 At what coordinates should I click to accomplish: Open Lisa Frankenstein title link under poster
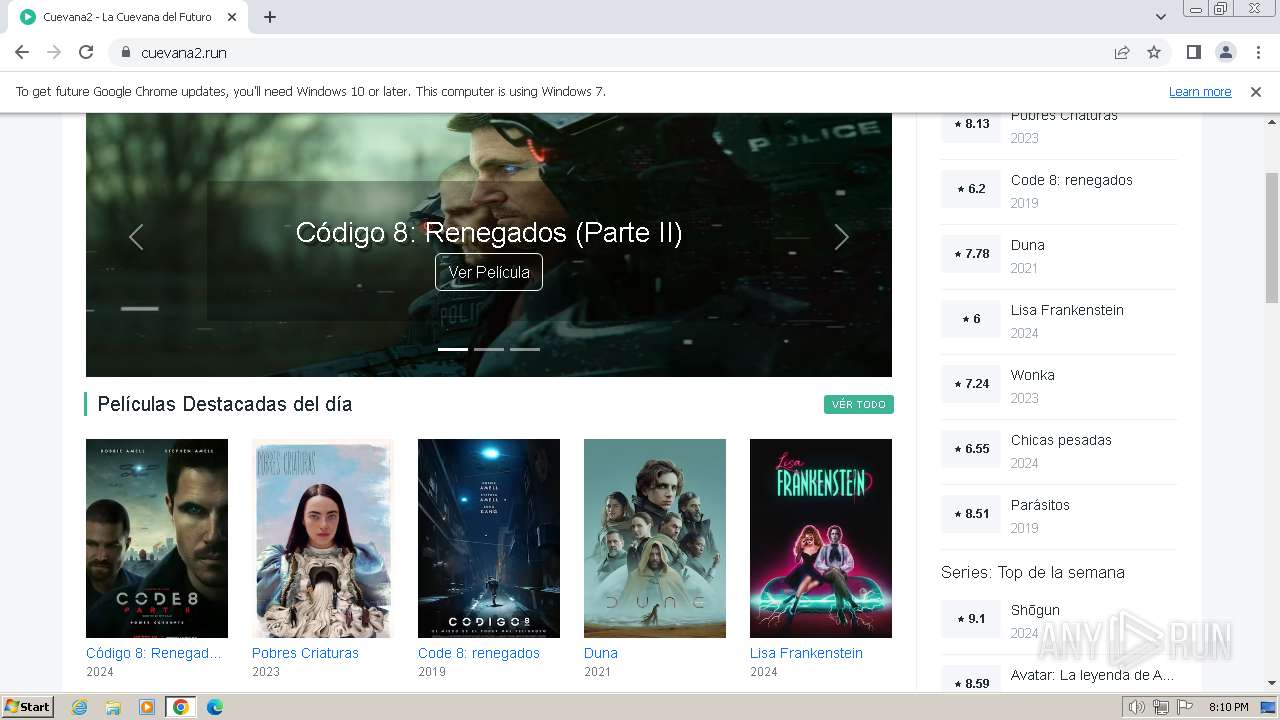806,653
